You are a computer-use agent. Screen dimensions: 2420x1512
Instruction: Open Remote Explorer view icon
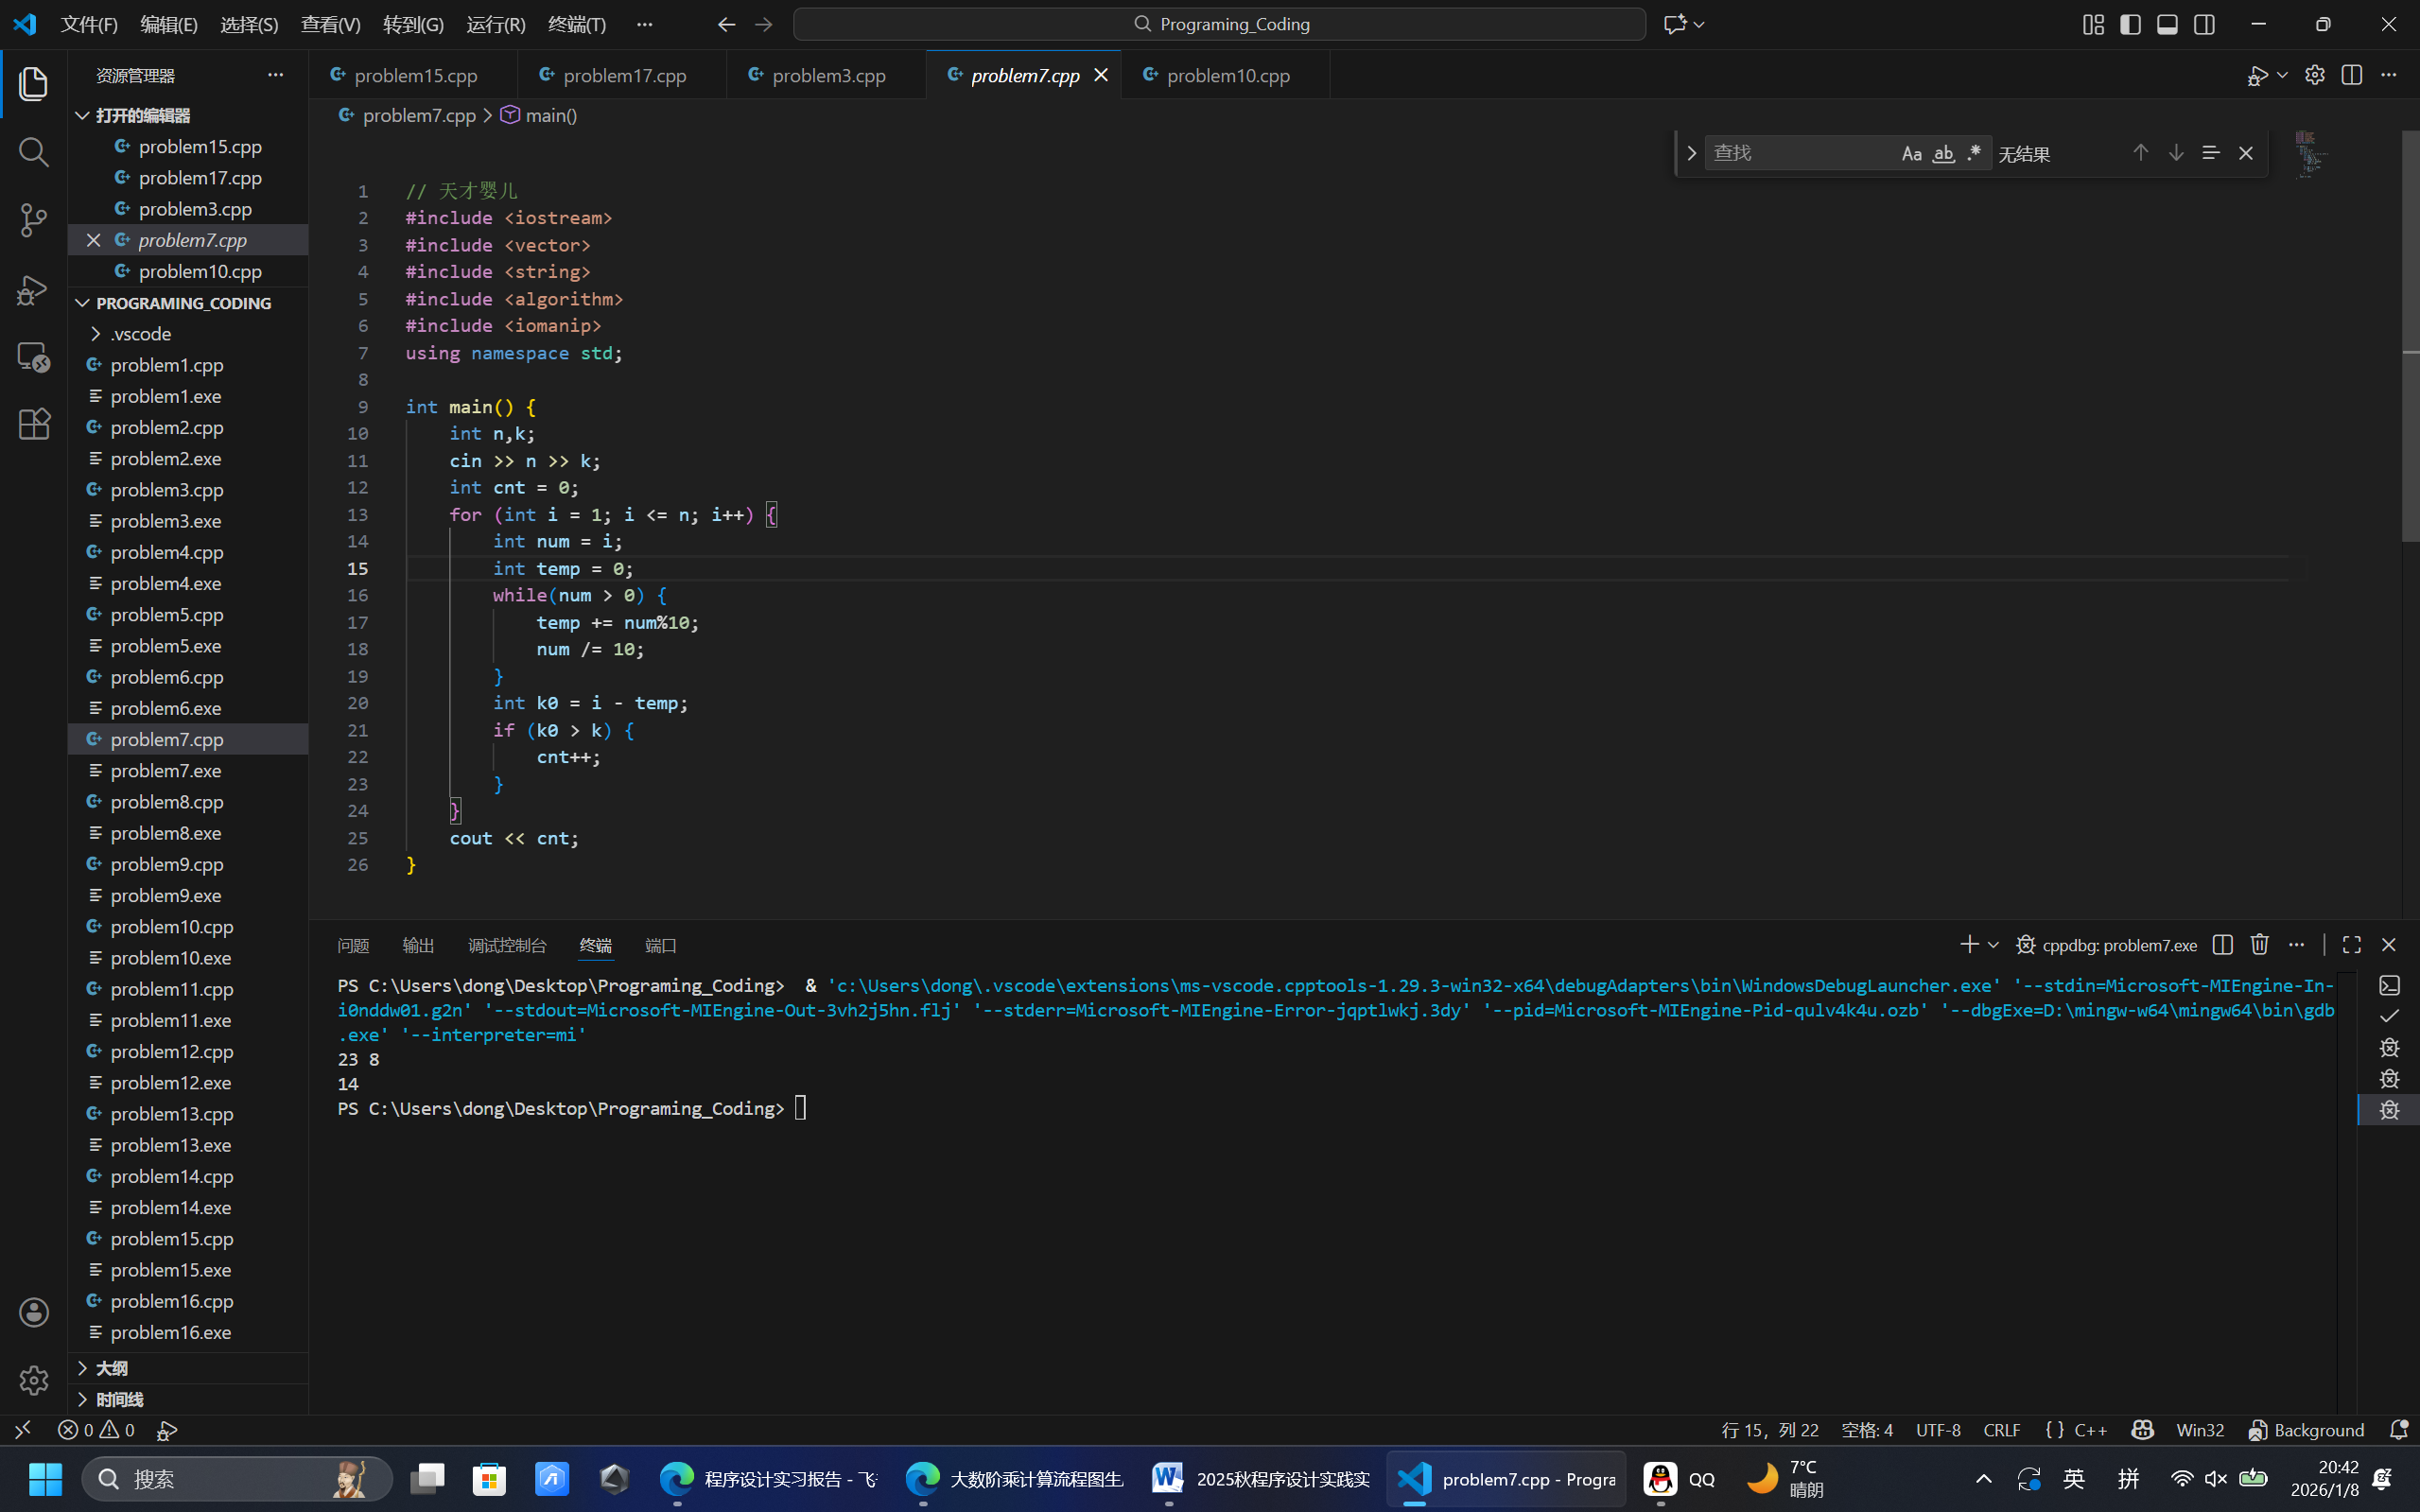point(34,357)
